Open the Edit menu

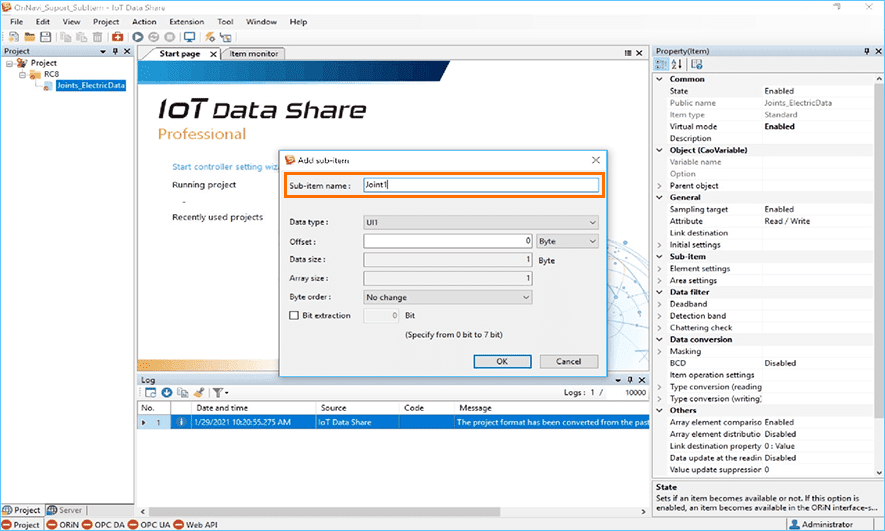43,22
